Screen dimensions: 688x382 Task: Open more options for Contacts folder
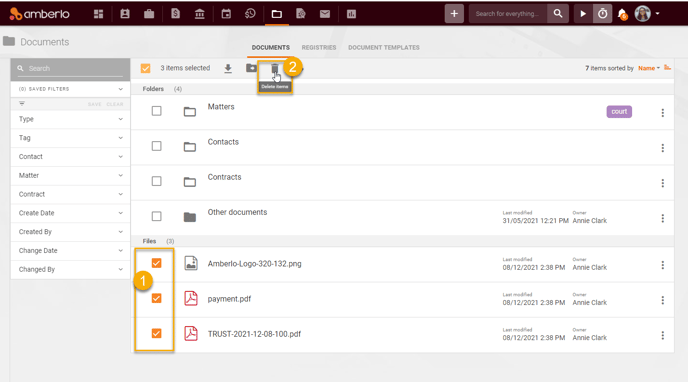(x=663, y=148)
